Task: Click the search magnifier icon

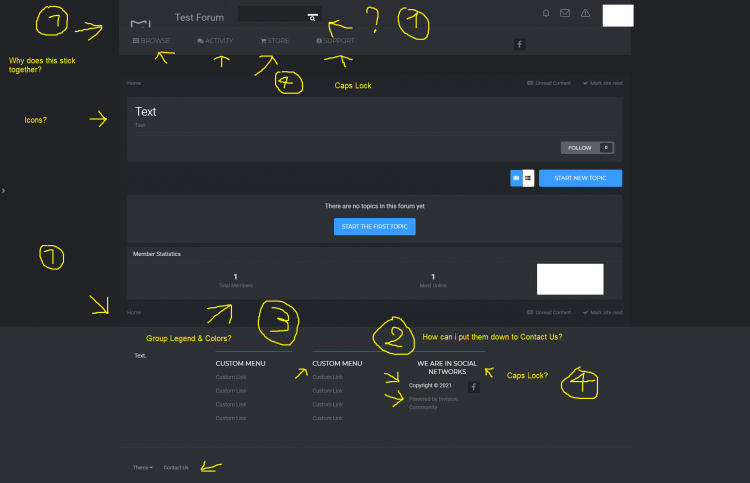Action: tap(312, 18)
